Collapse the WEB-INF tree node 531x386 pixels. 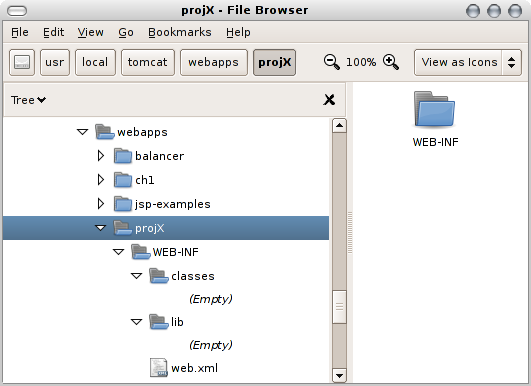point(119,252)
